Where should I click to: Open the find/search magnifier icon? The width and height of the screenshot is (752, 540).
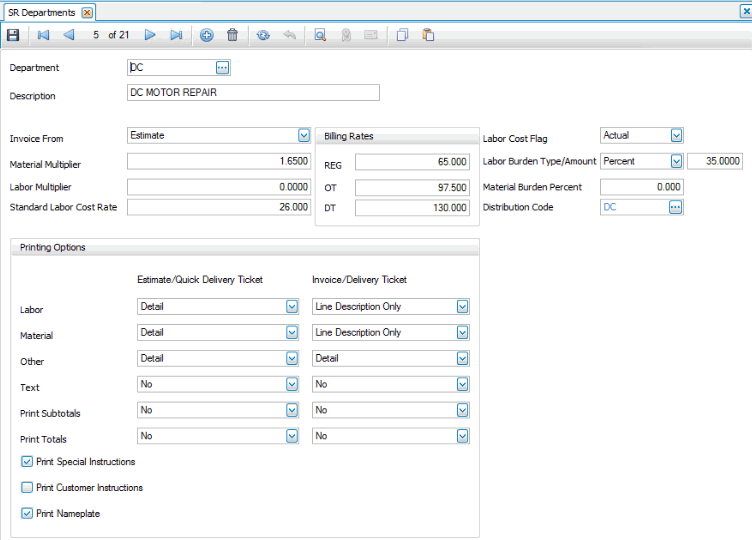(320, 35)
